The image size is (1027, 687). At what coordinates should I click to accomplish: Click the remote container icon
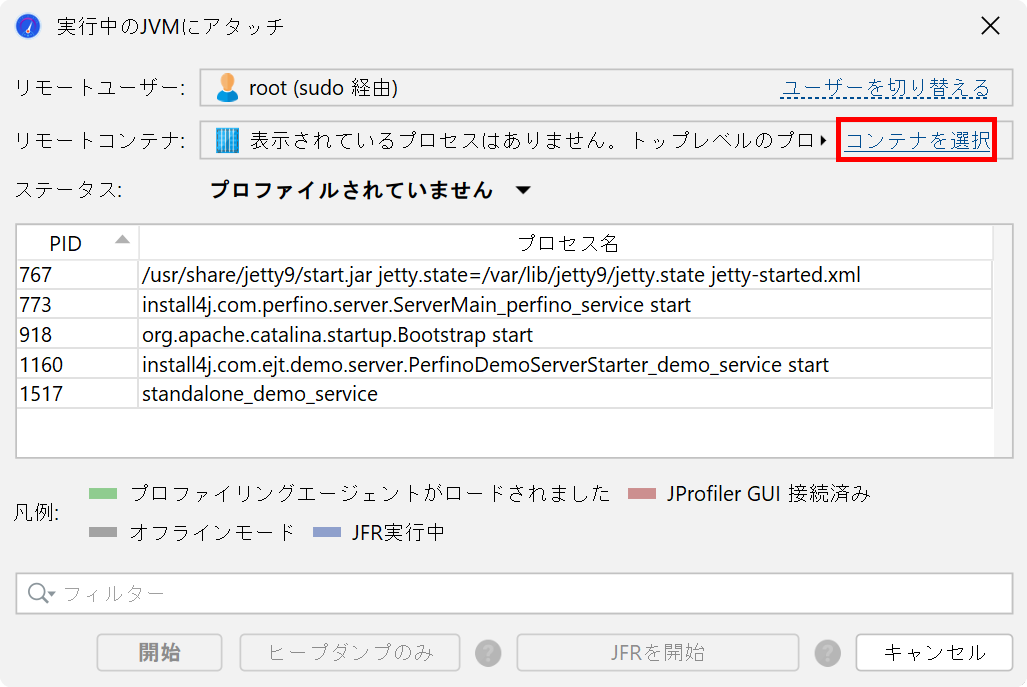point(227,140)
